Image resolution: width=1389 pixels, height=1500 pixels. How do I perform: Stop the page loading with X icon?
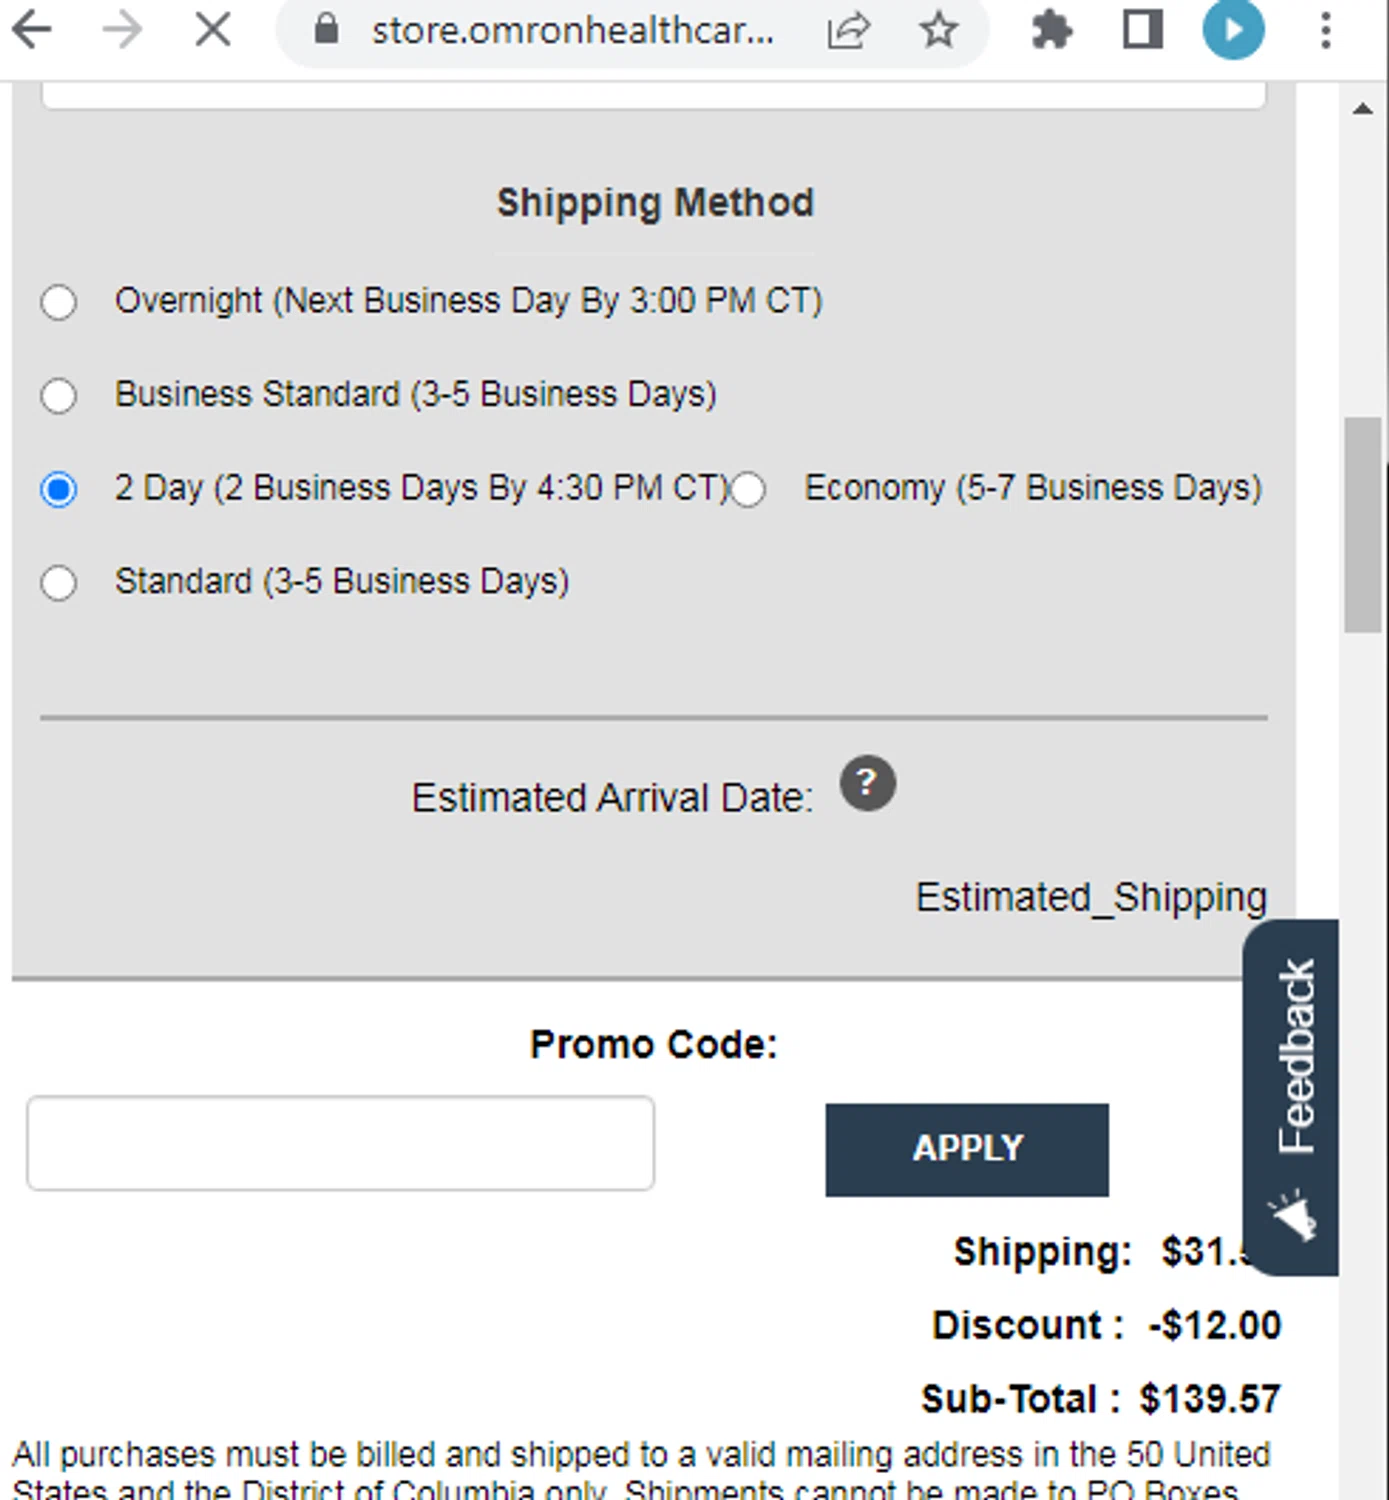tap(213, 30)
